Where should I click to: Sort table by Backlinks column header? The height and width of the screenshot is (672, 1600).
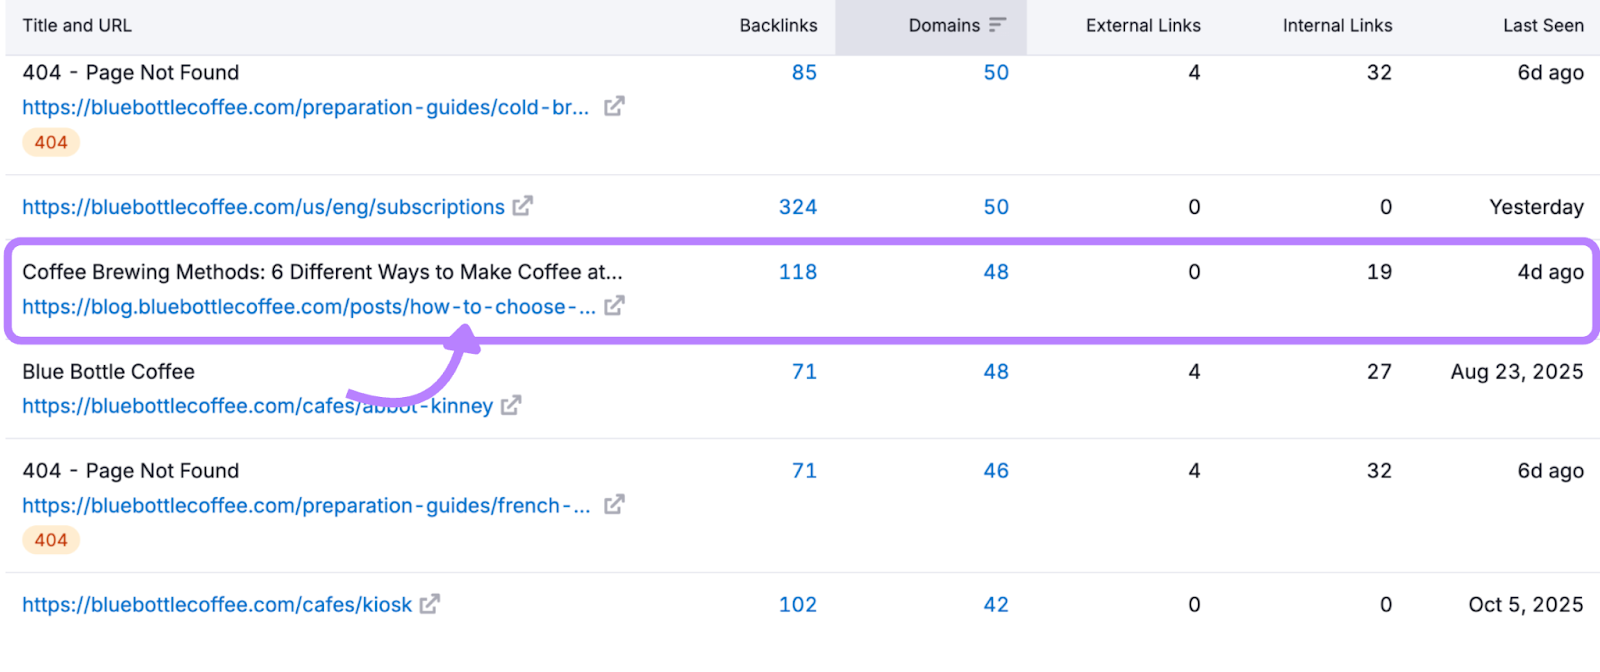[778, 26]
